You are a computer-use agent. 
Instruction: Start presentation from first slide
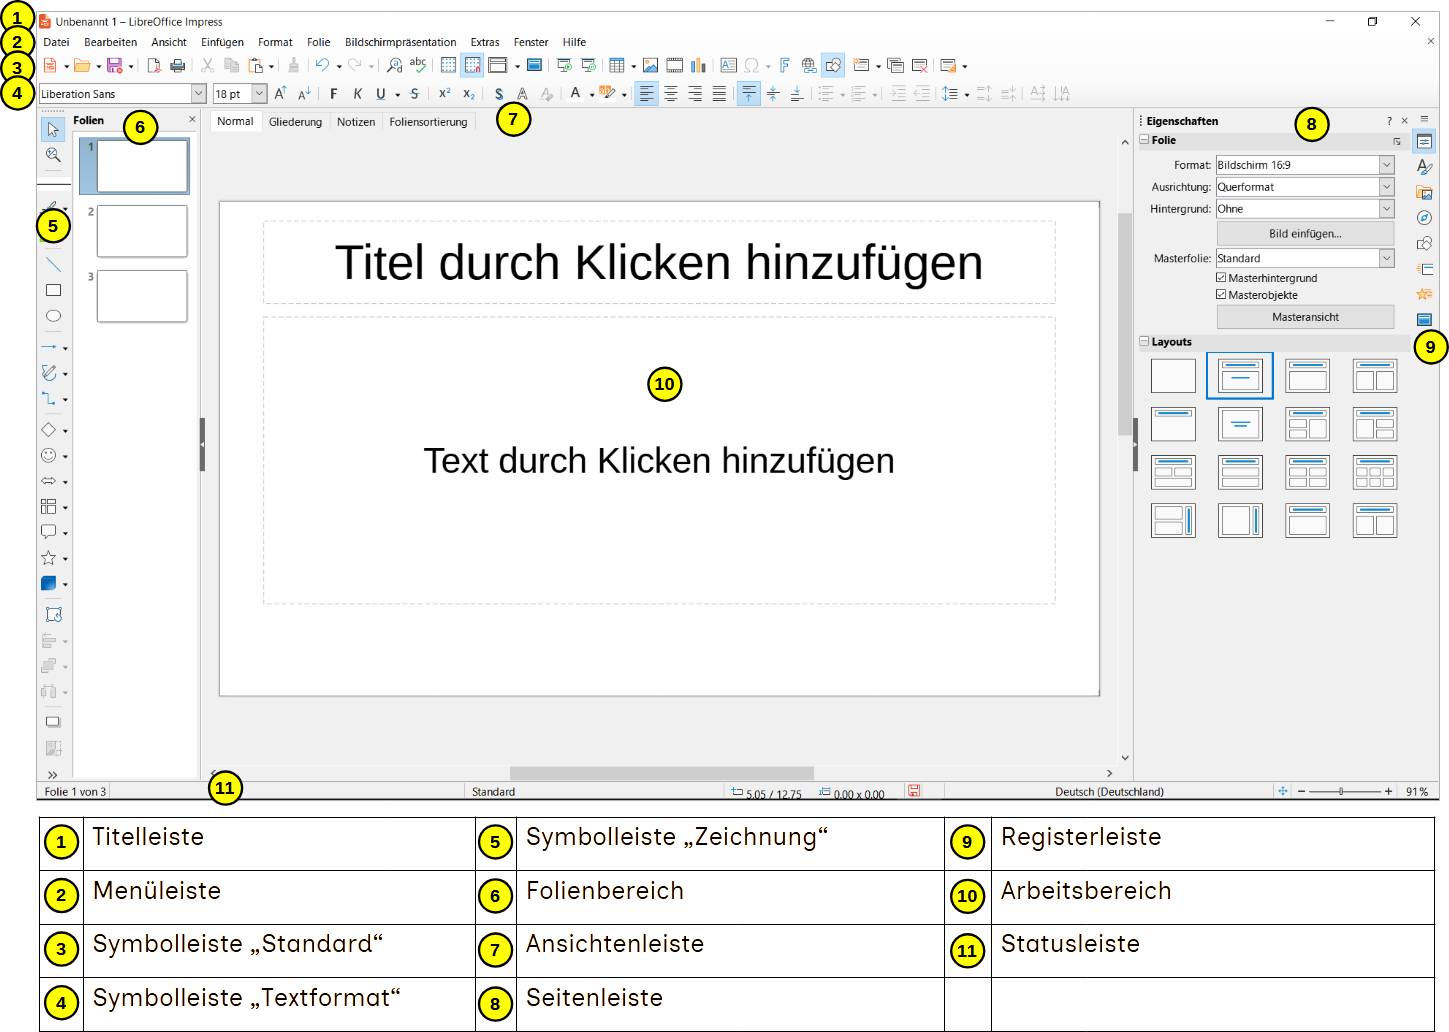pos(564,66)
